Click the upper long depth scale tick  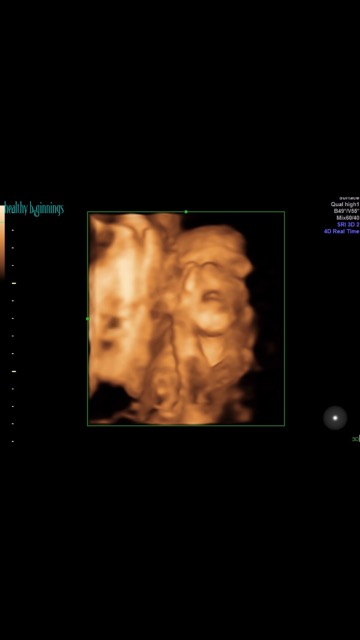(x=14, y=283)
